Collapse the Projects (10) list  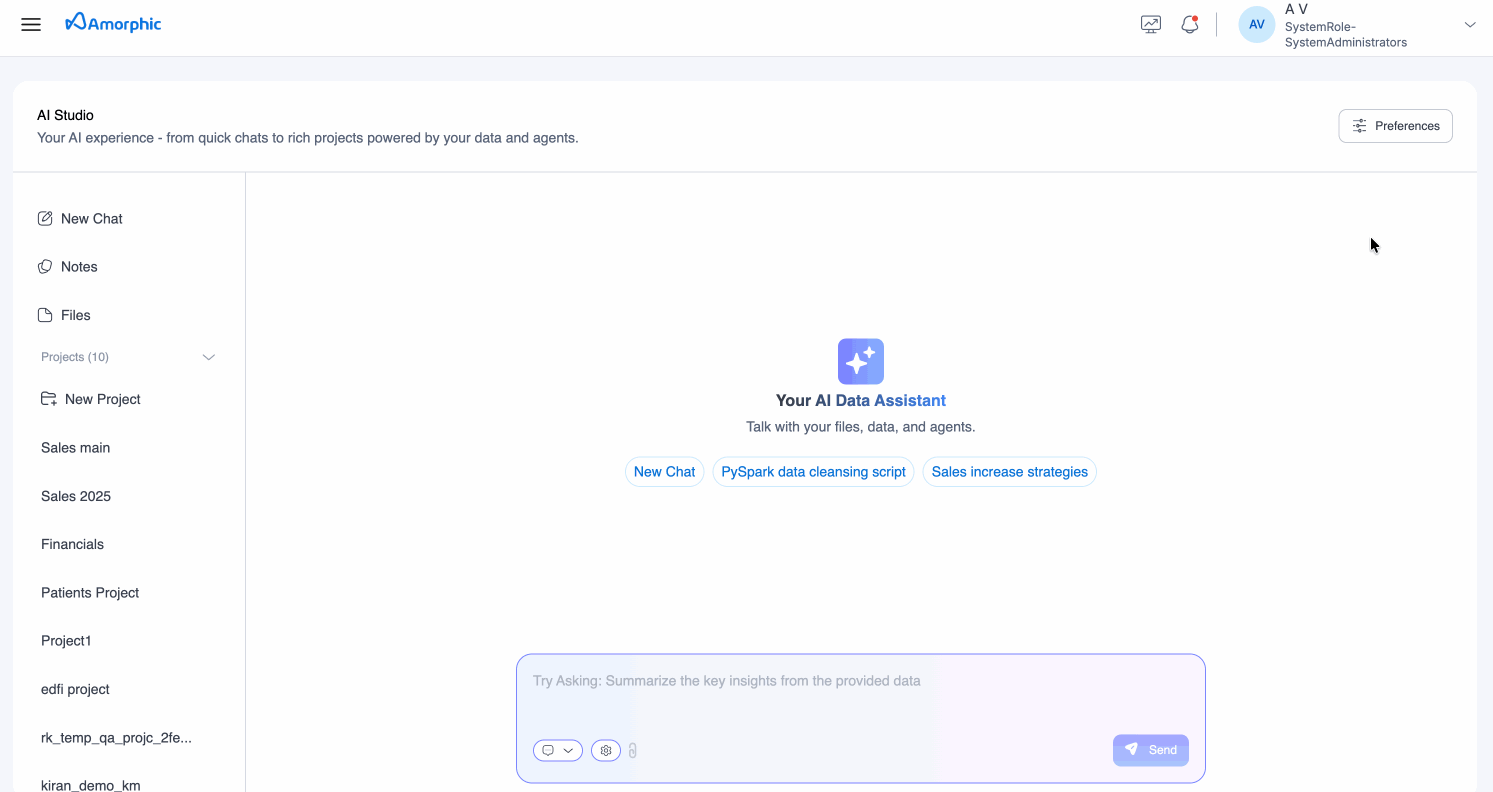[208, 356]
